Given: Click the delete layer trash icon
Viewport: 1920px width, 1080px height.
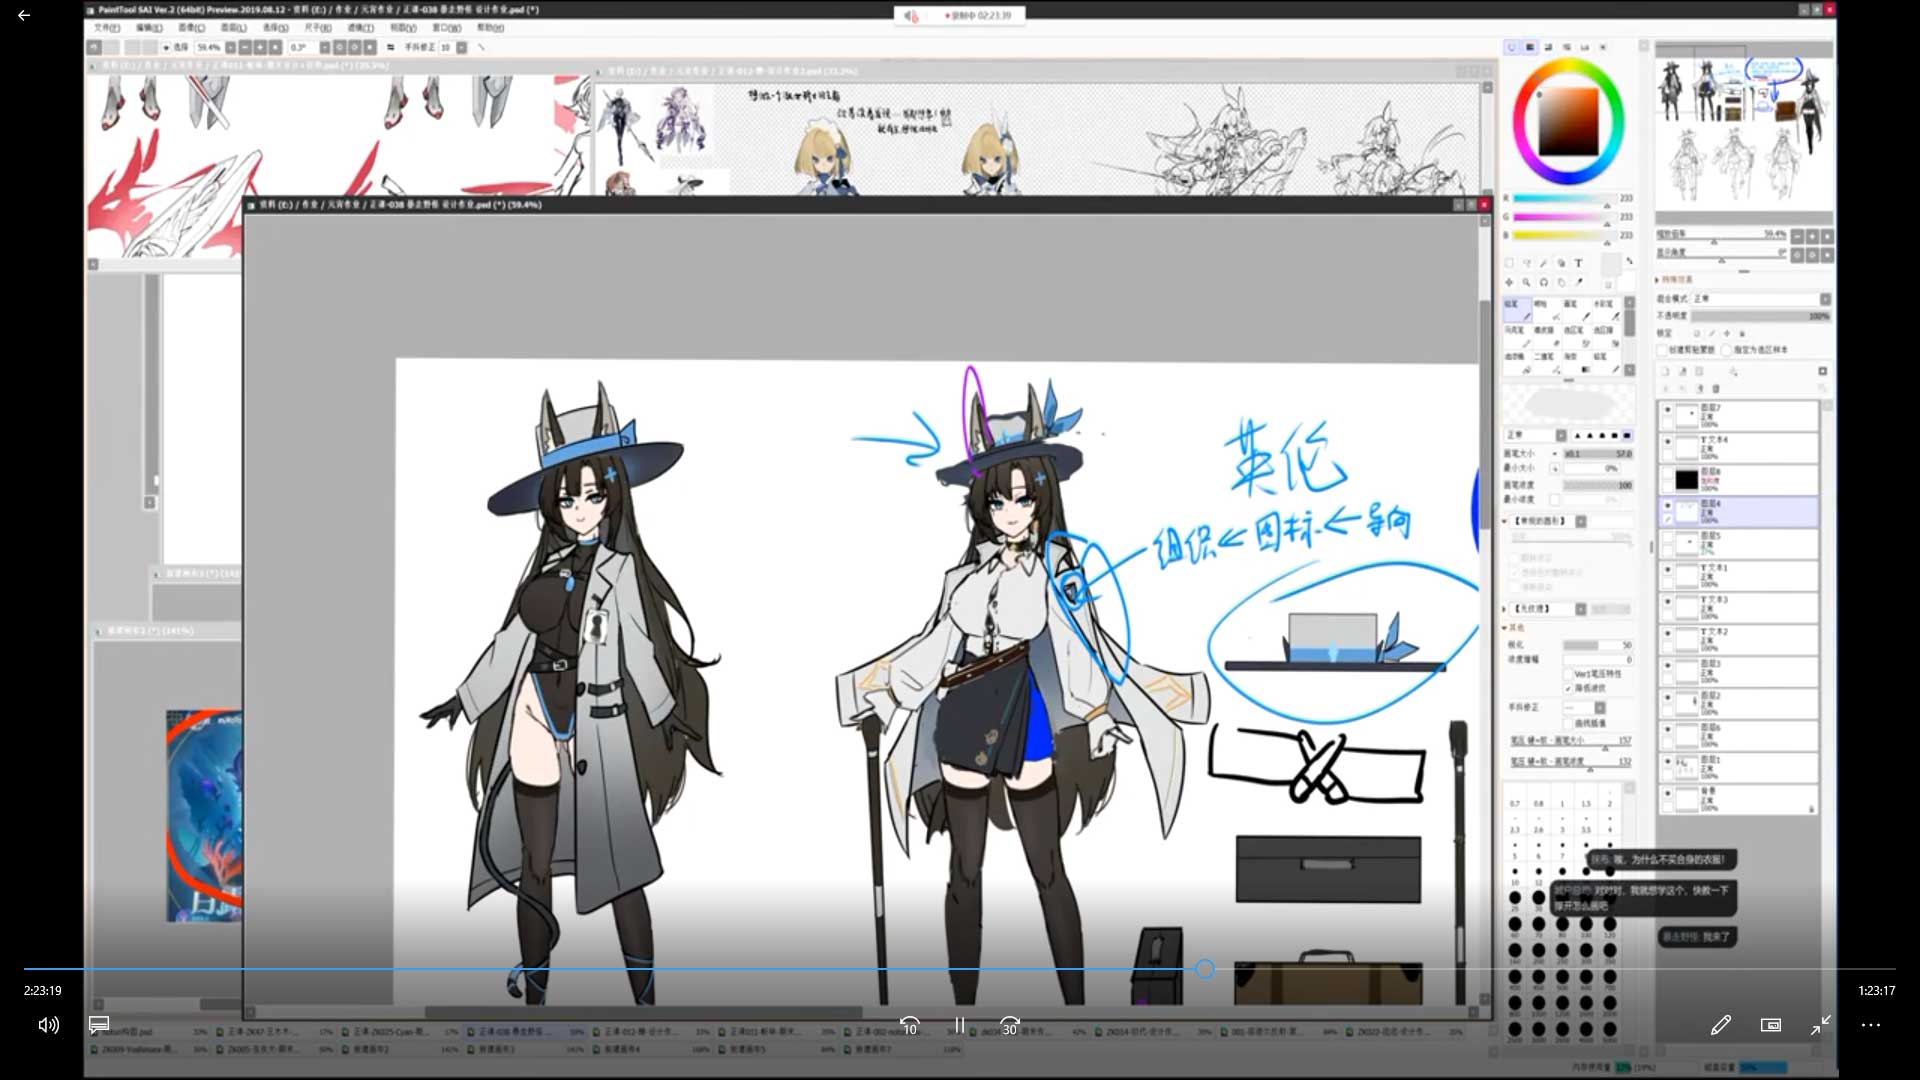Looking at the screenshot, I should (1716, 388).
